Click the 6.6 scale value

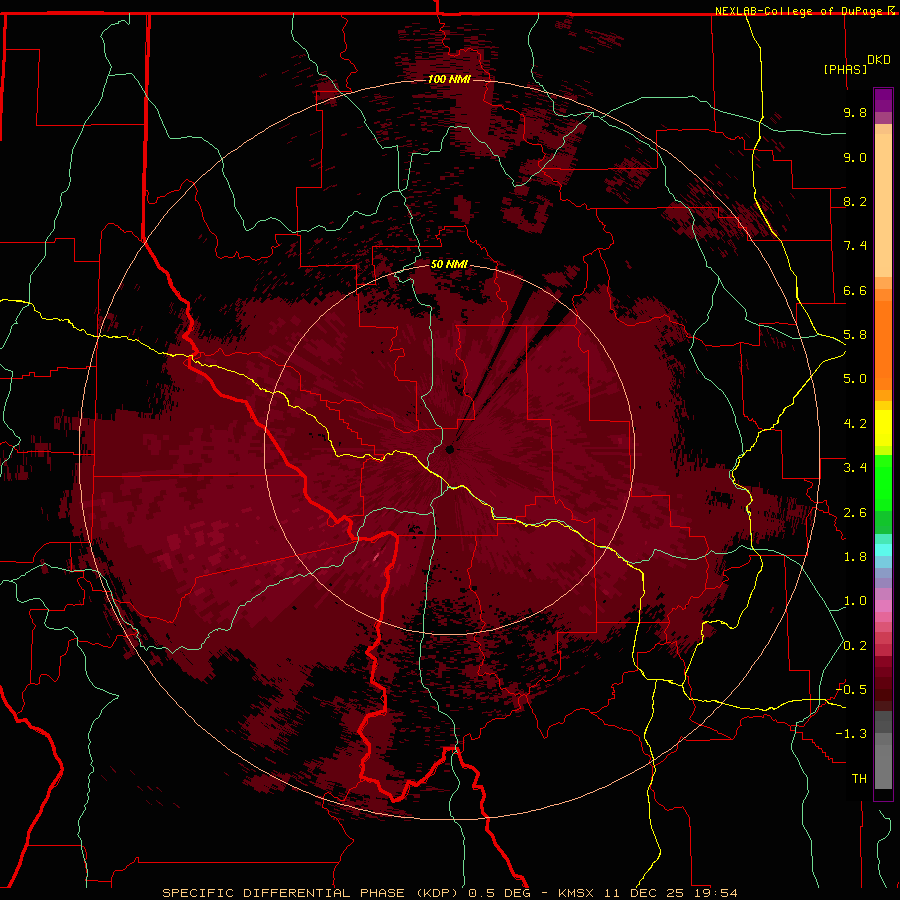[x=855, y=290]
